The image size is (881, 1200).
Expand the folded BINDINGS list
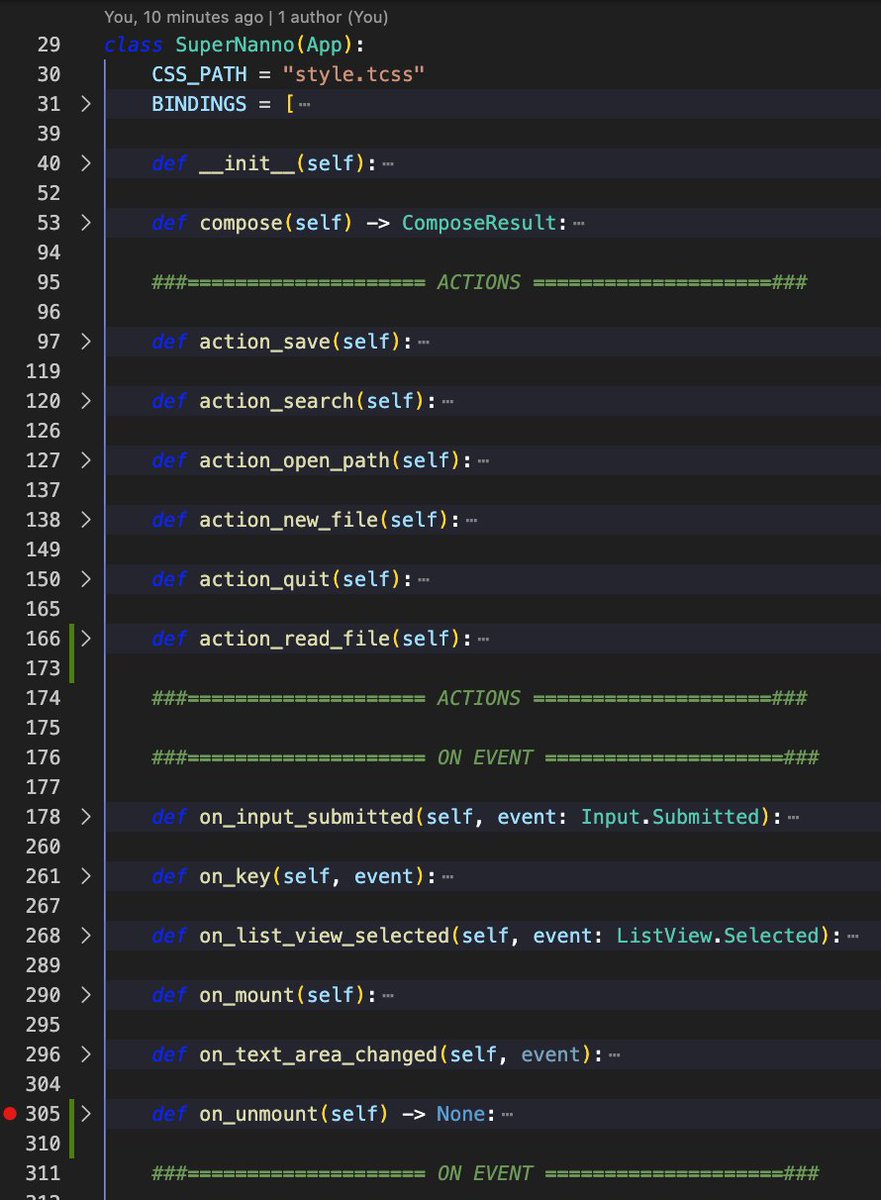click(x=85, y=104)
